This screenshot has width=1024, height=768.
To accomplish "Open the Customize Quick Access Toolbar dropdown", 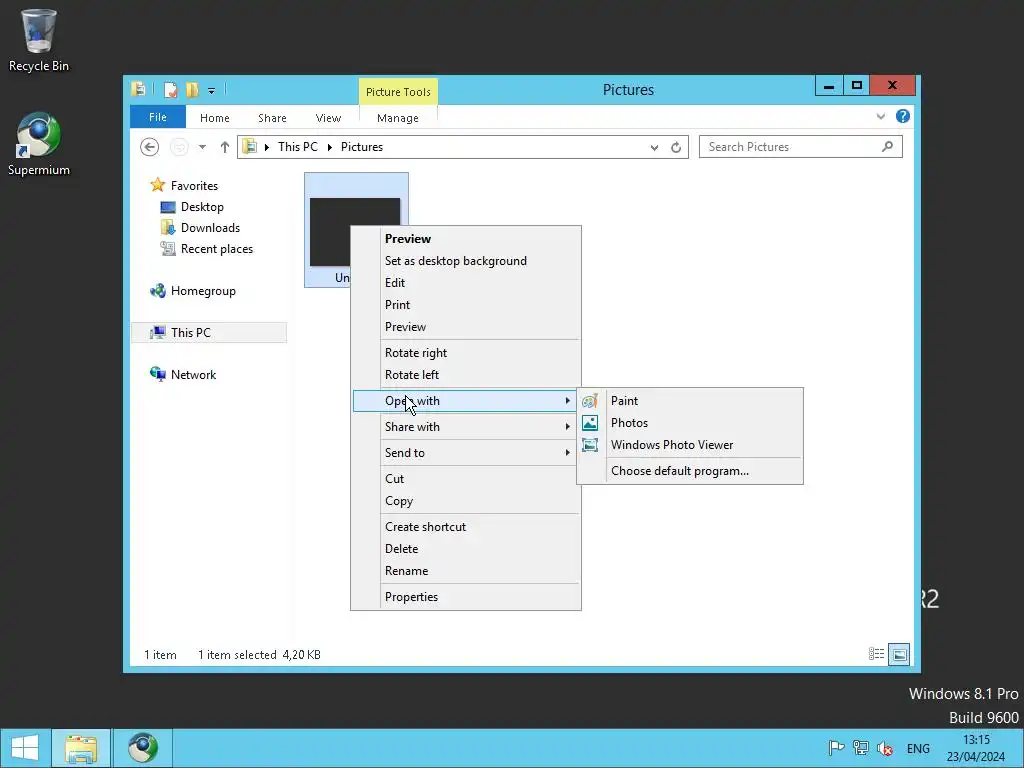I will [212, 91].
